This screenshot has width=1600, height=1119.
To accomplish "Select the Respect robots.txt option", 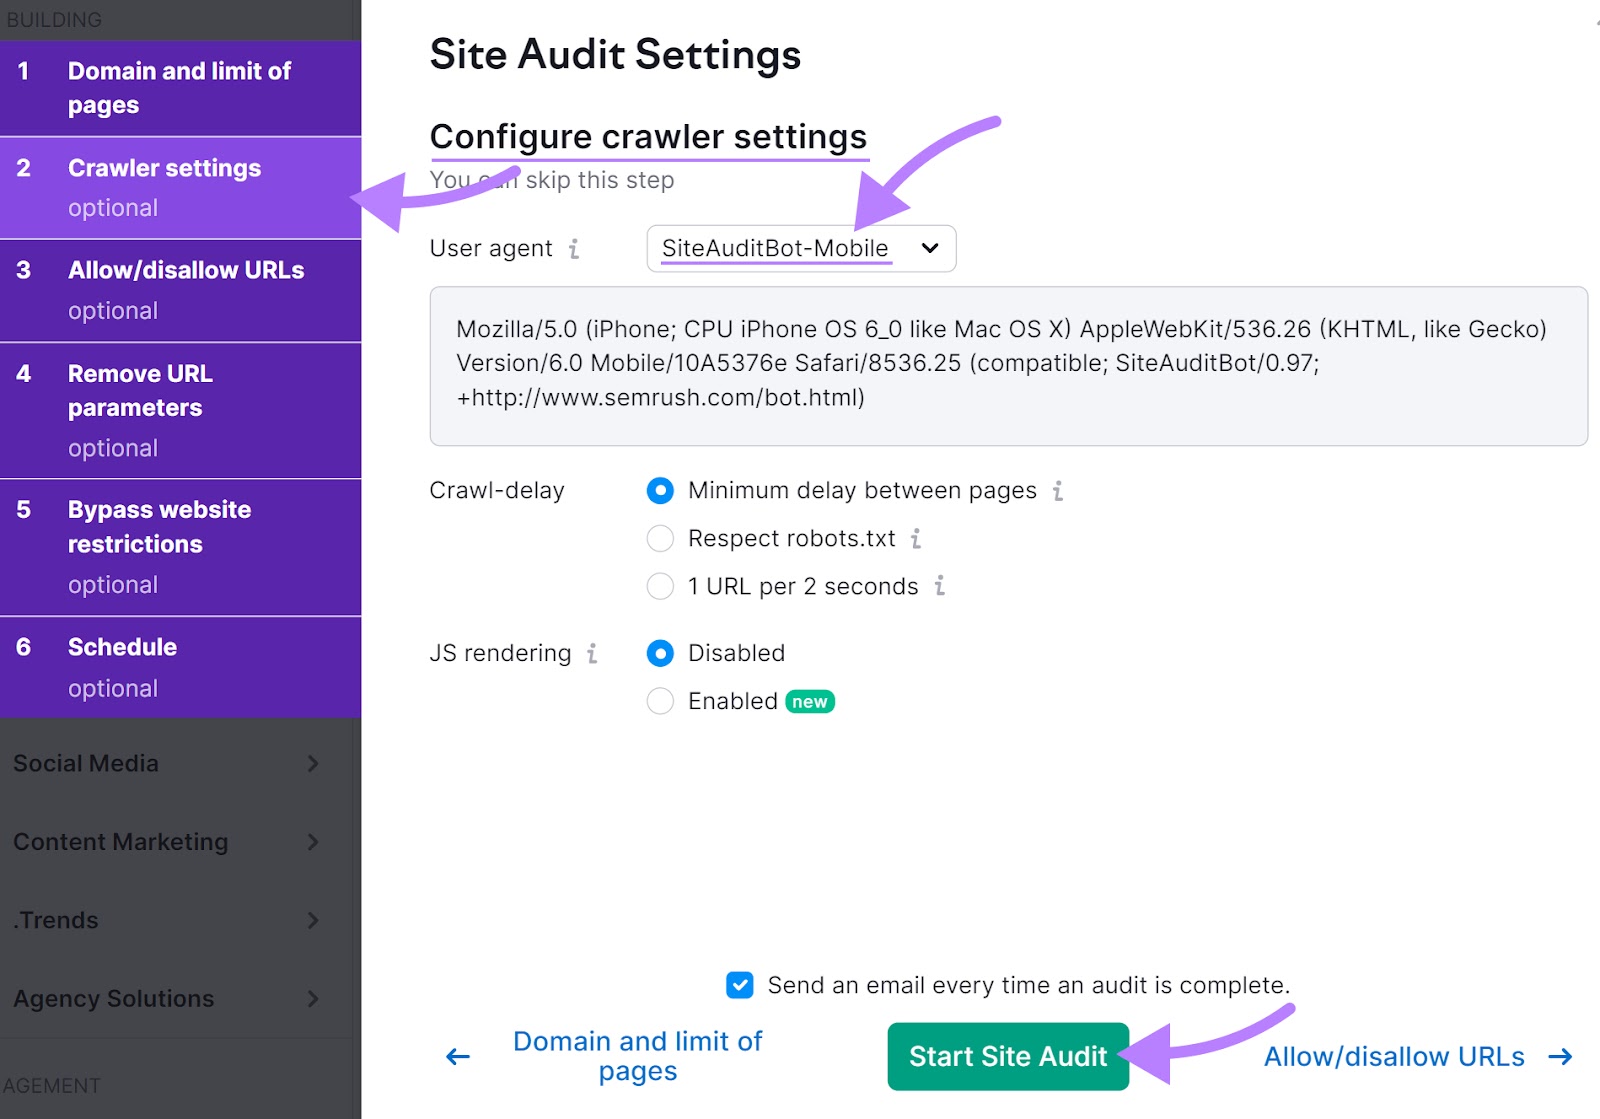I will click(660, 538).
